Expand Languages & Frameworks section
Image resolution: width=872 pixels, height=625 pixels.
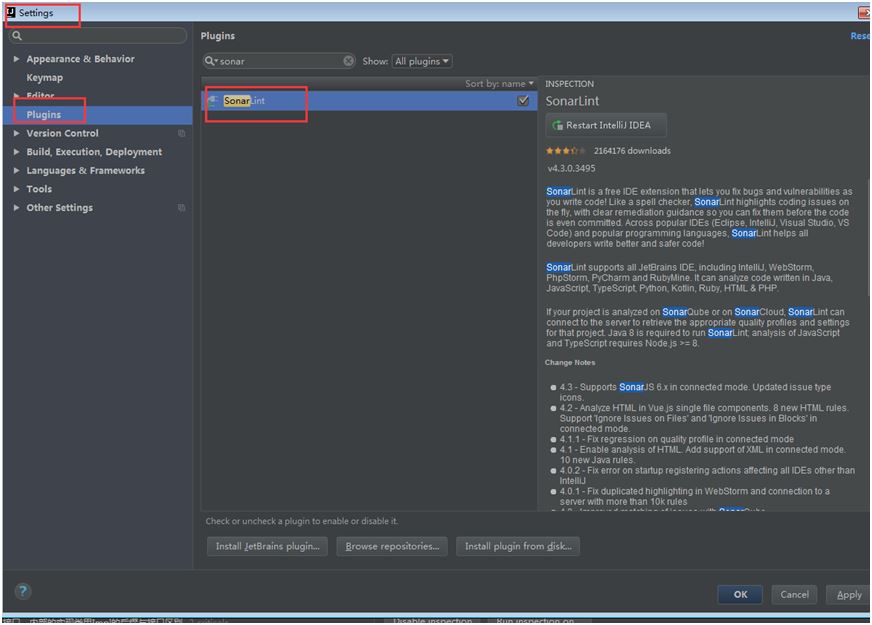point(16,170)
